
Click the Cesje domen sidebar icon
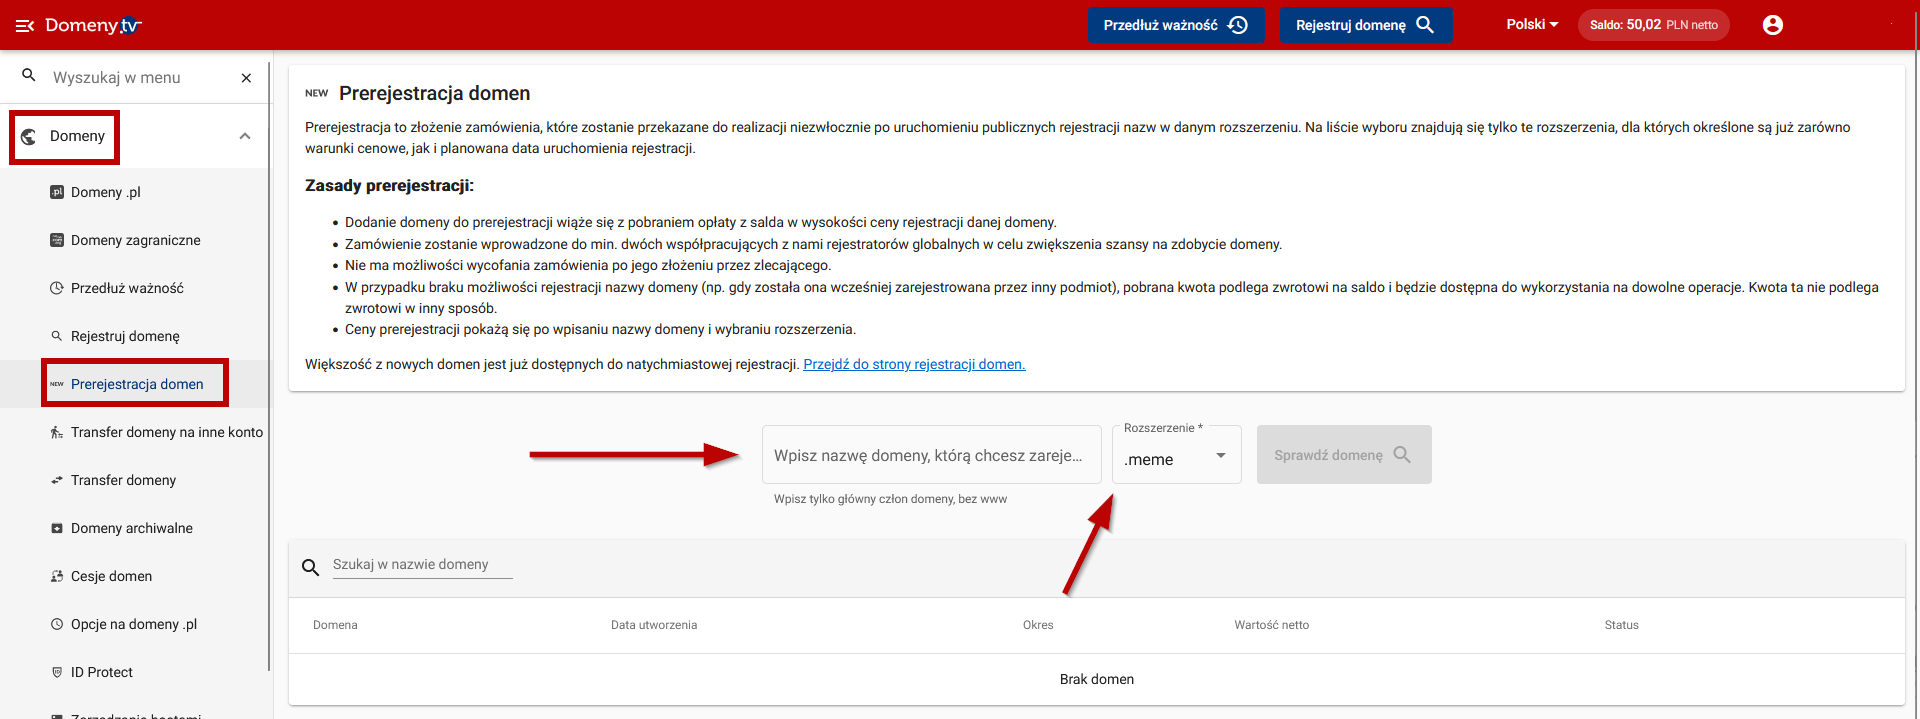pyautogui.click(x=57, y=576)
